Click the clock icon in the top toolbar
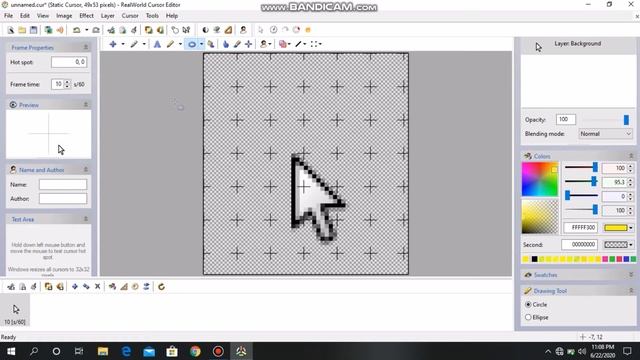Screen dimensions: 640x360 point(273,30)
